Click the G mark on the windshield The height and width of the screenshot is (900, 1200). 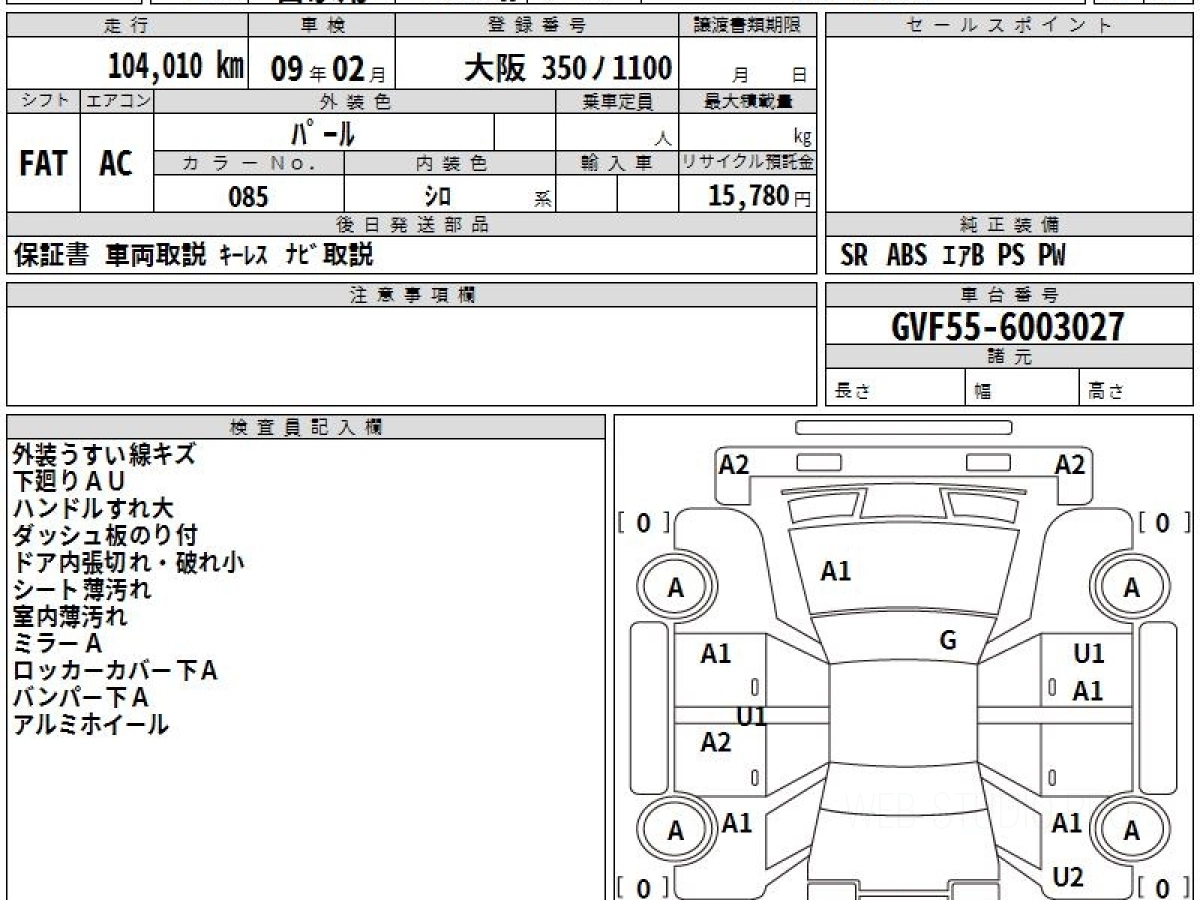(948, 641)
